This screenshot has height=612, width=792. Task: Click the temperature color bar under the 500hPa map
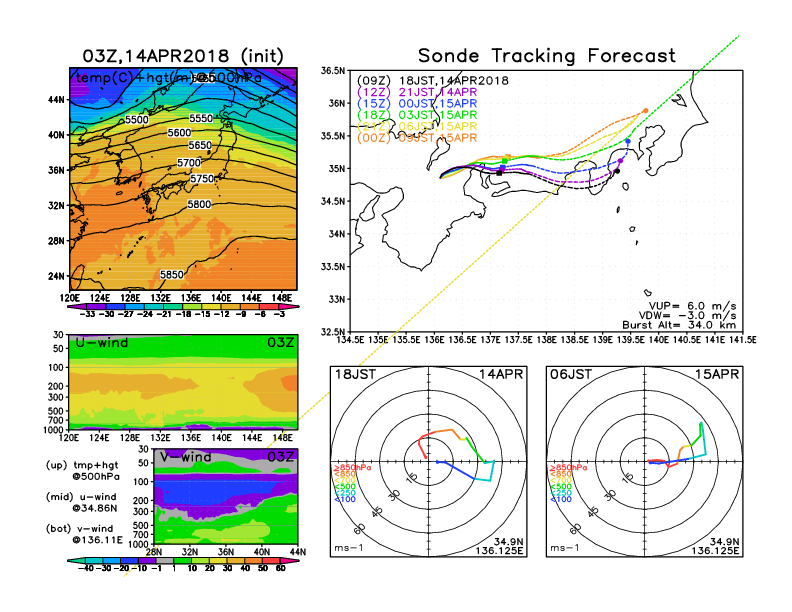[182, 309]
